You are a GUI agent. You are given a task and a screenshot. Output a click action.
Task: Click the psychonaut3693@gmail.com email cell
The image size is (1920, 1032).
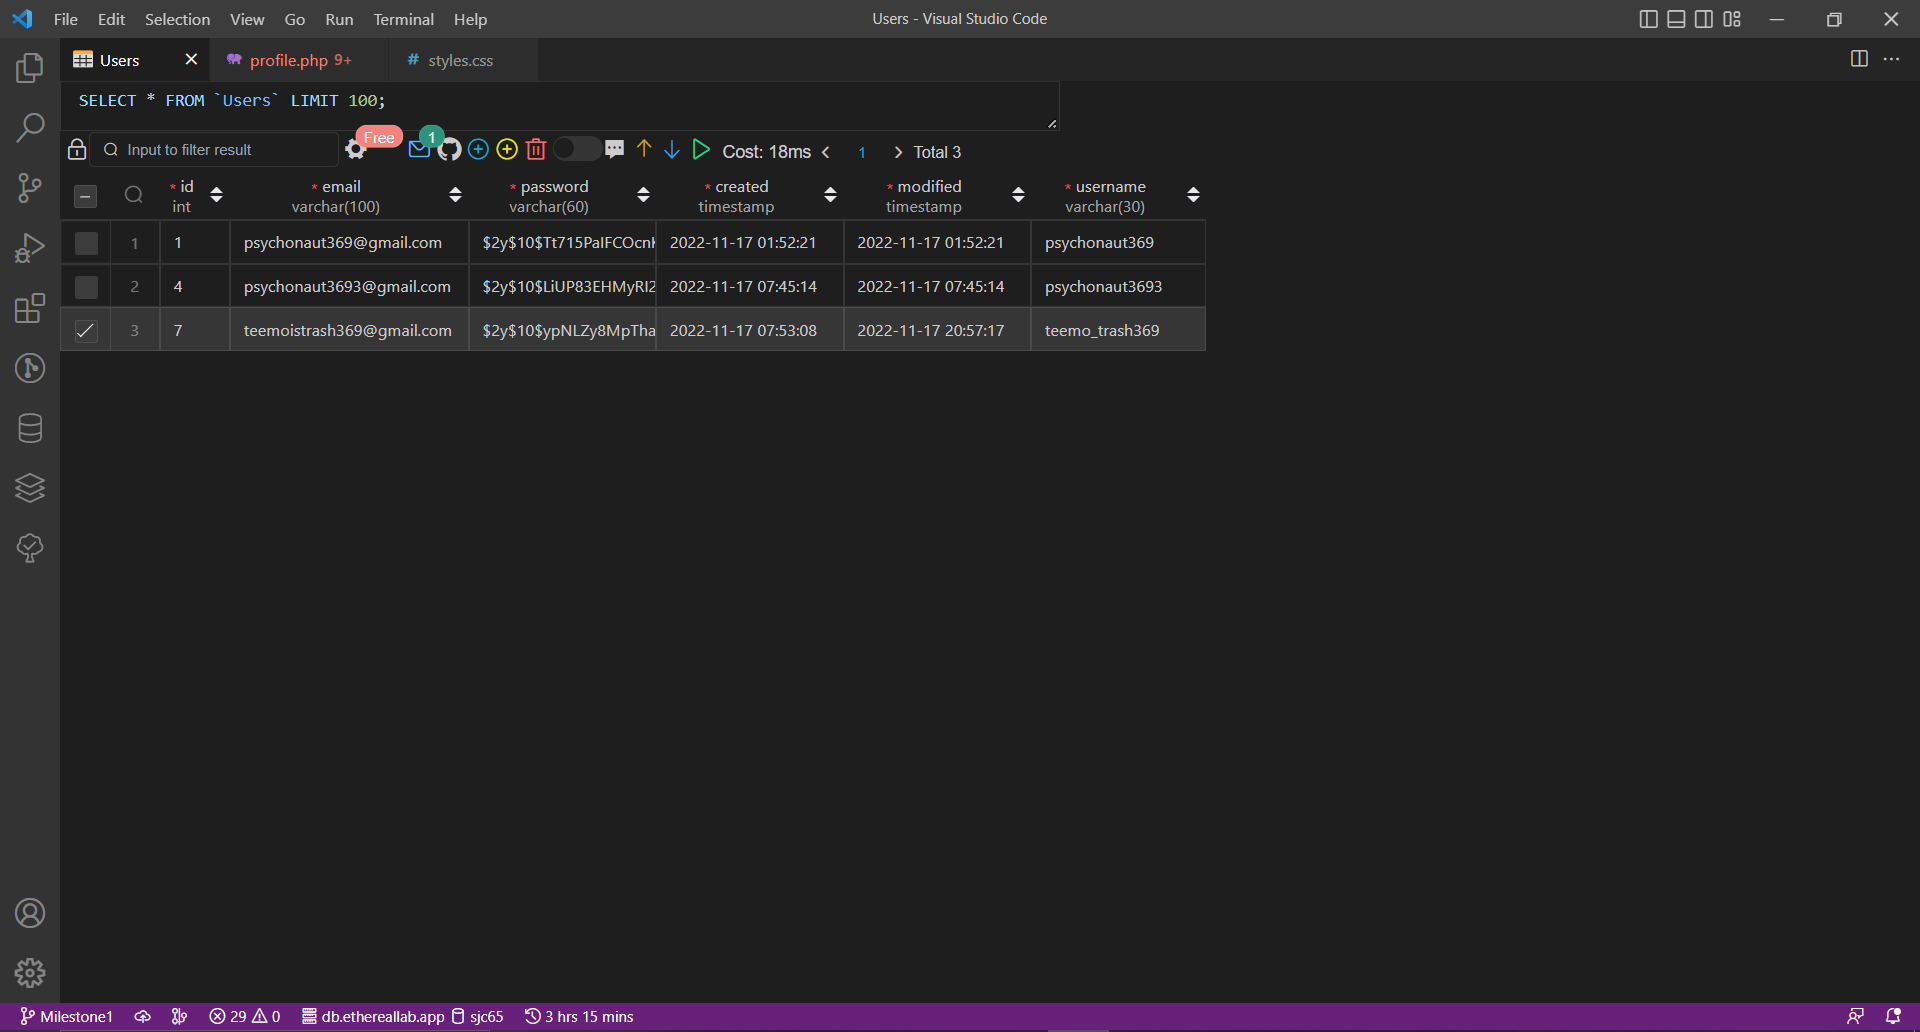pos(347,287)
